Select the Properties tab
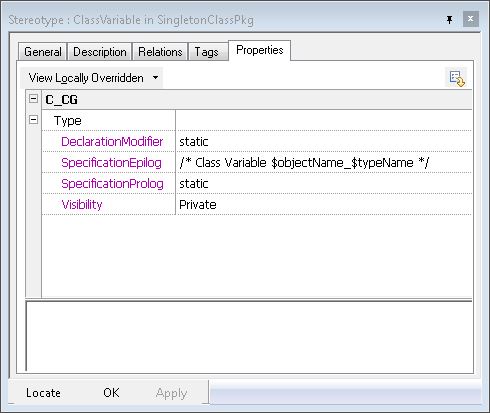490x413 pixels. pos(260,50)
